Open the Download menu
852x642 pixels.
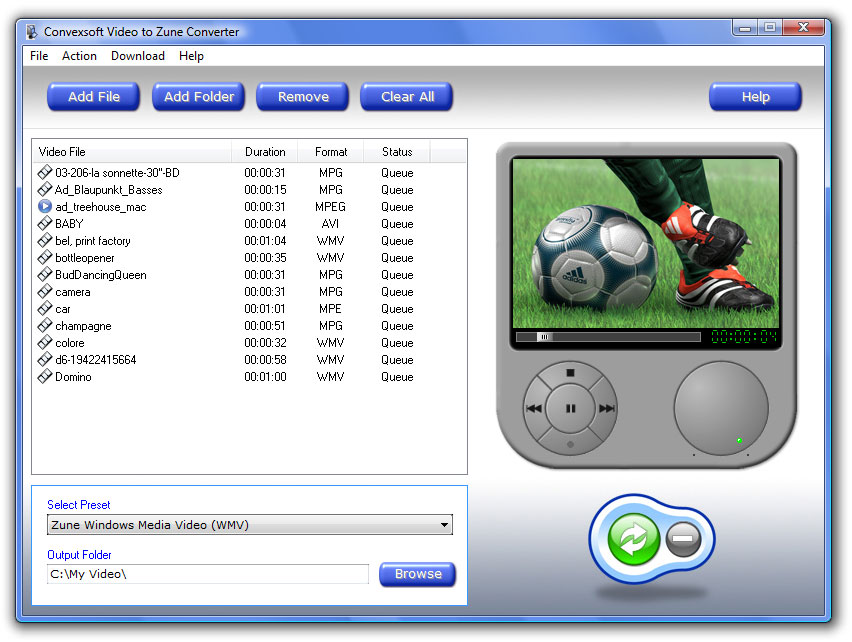[x=138, y=56]
